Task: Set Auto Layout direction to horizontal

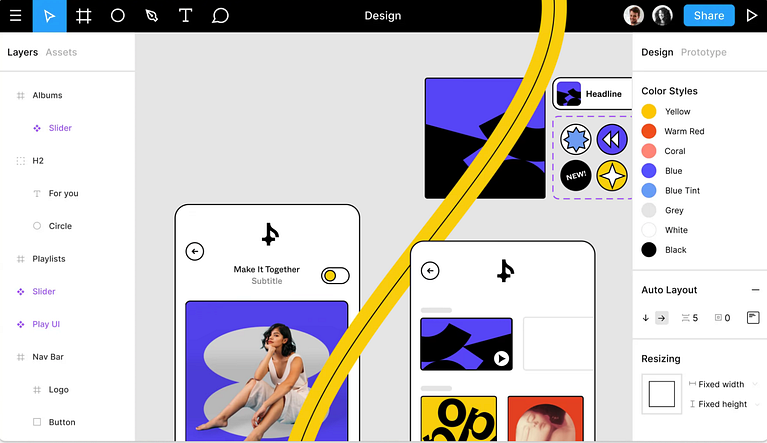Action: coord(661,318)
